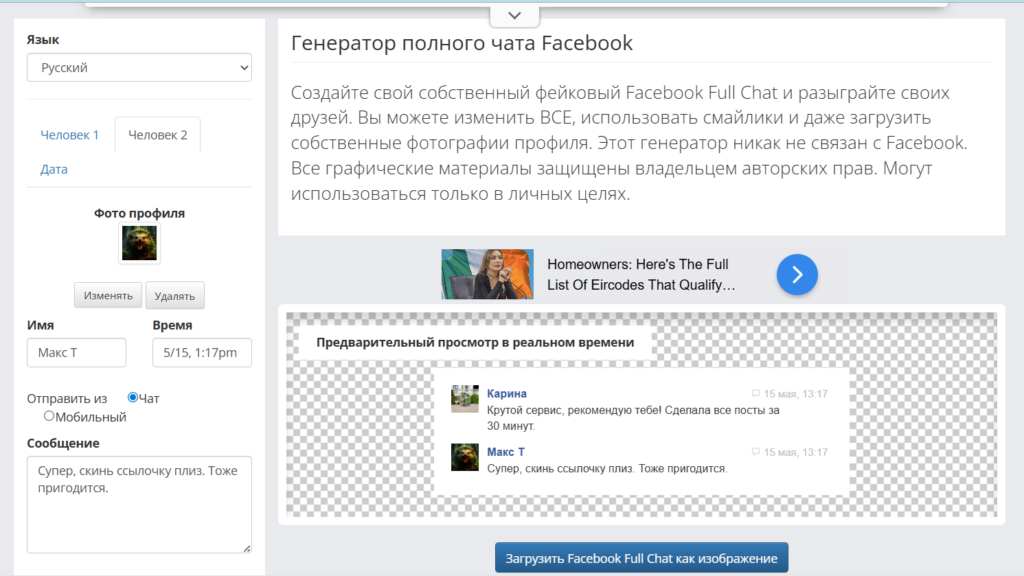Switch to the Человек 2 tab
This screenshot has width=1024, height=576.
click(x=157, y=135)
